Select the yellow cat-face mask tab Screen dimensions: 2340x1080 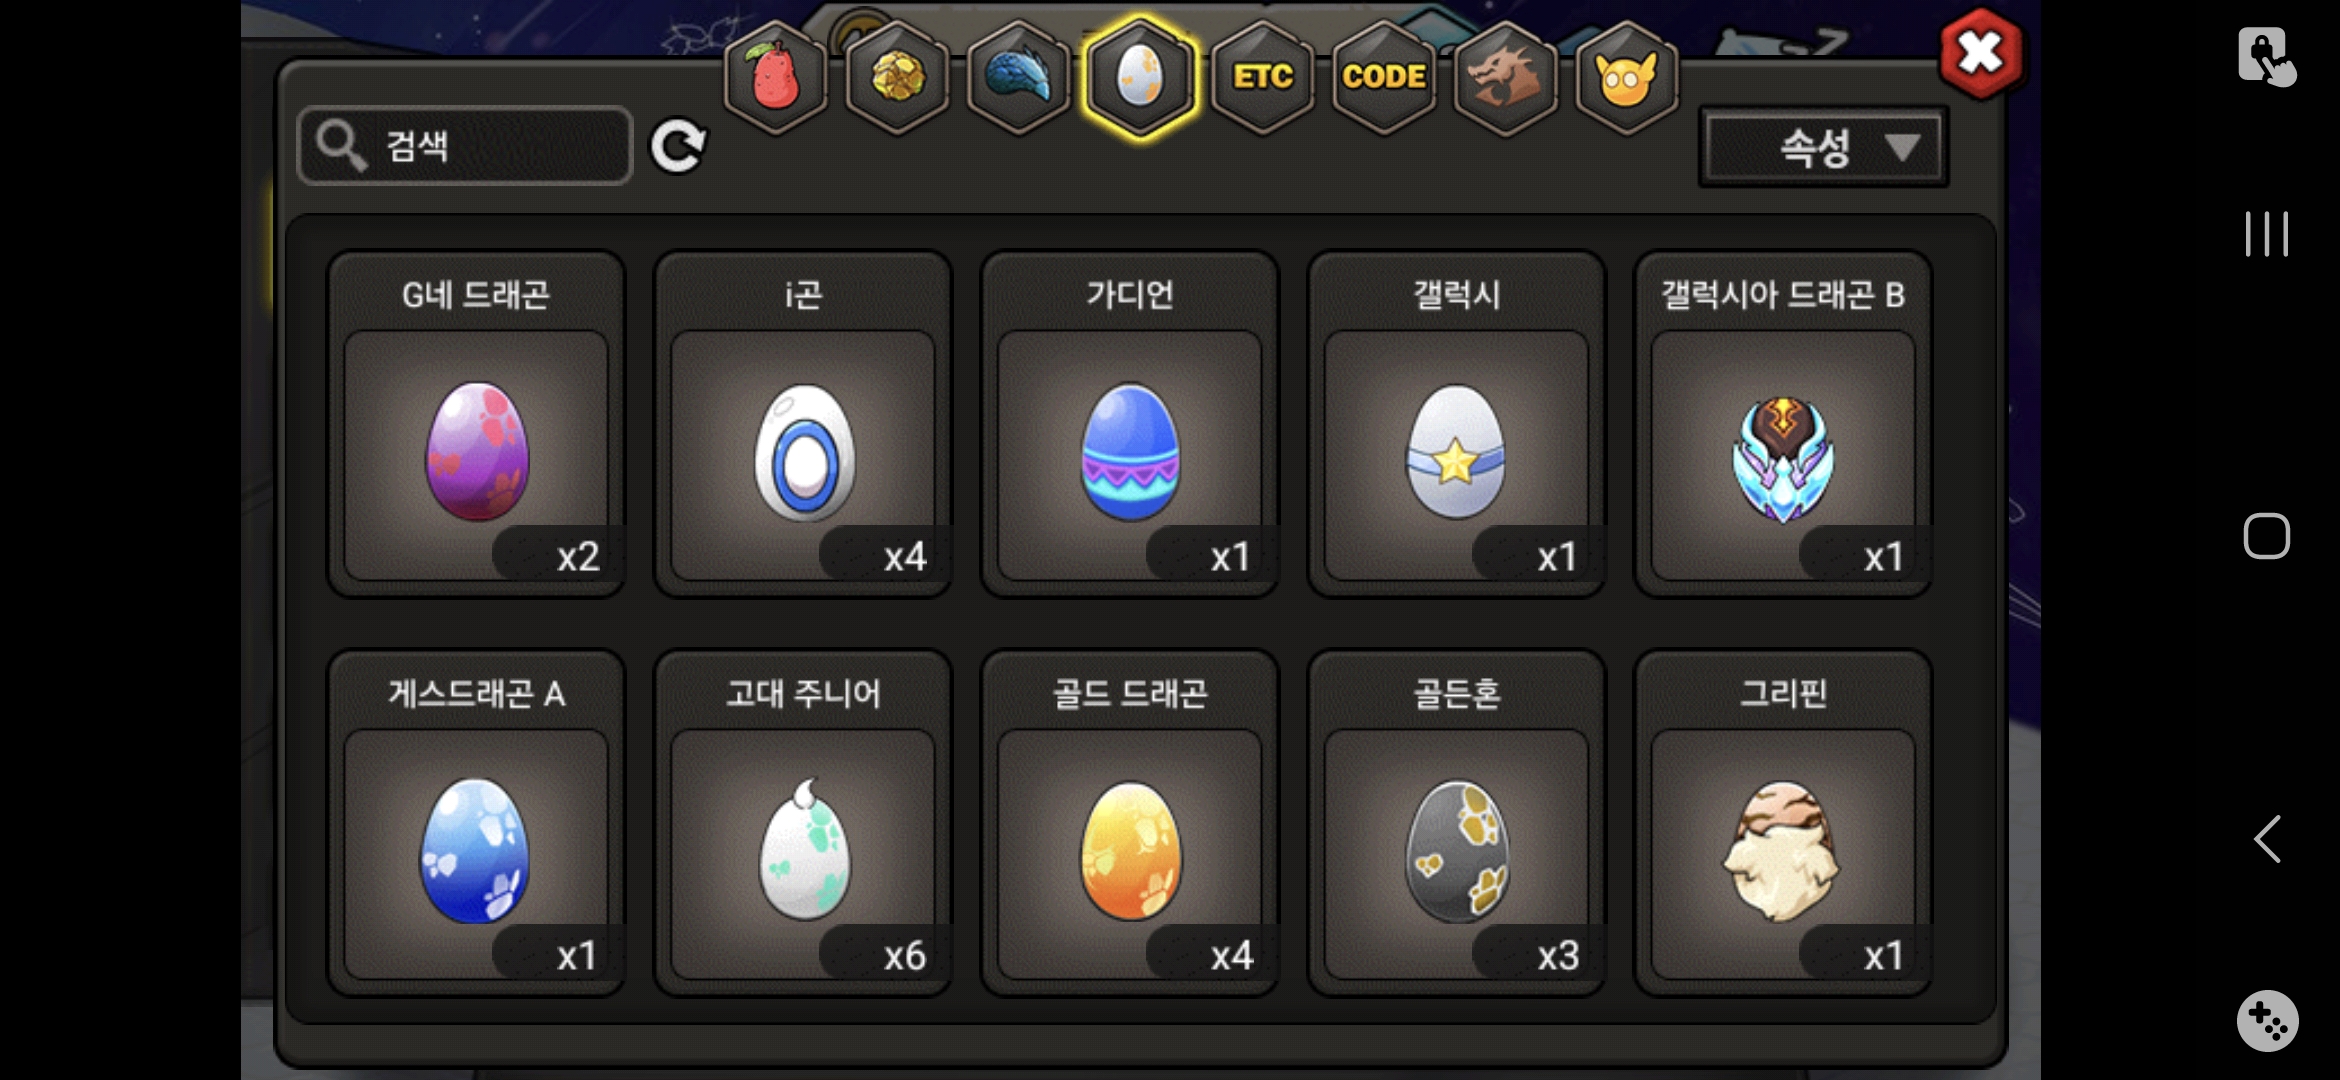[x=1627, y=78]
